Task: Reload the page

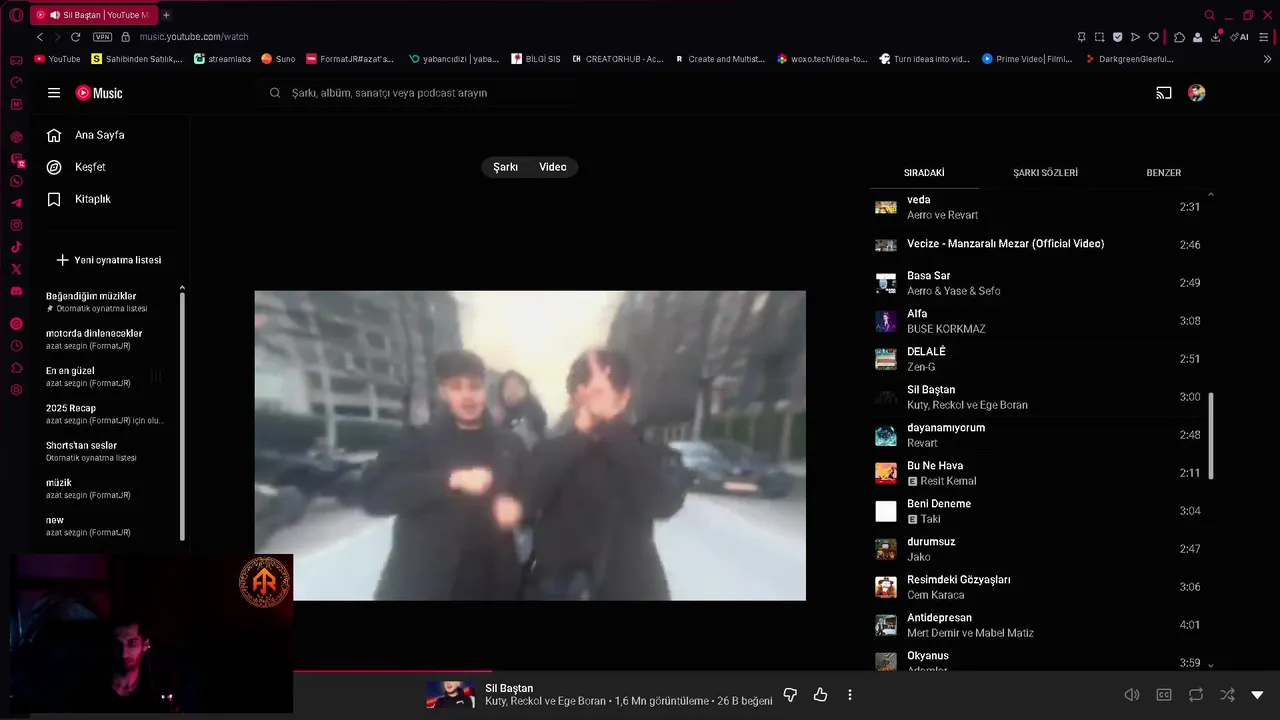Action: point(75,37)
